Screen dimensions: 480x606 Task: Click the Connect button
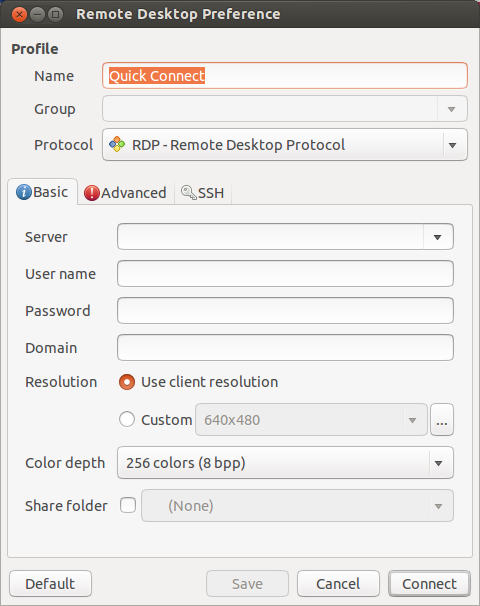pyautogui.click(x=429, y=584)
